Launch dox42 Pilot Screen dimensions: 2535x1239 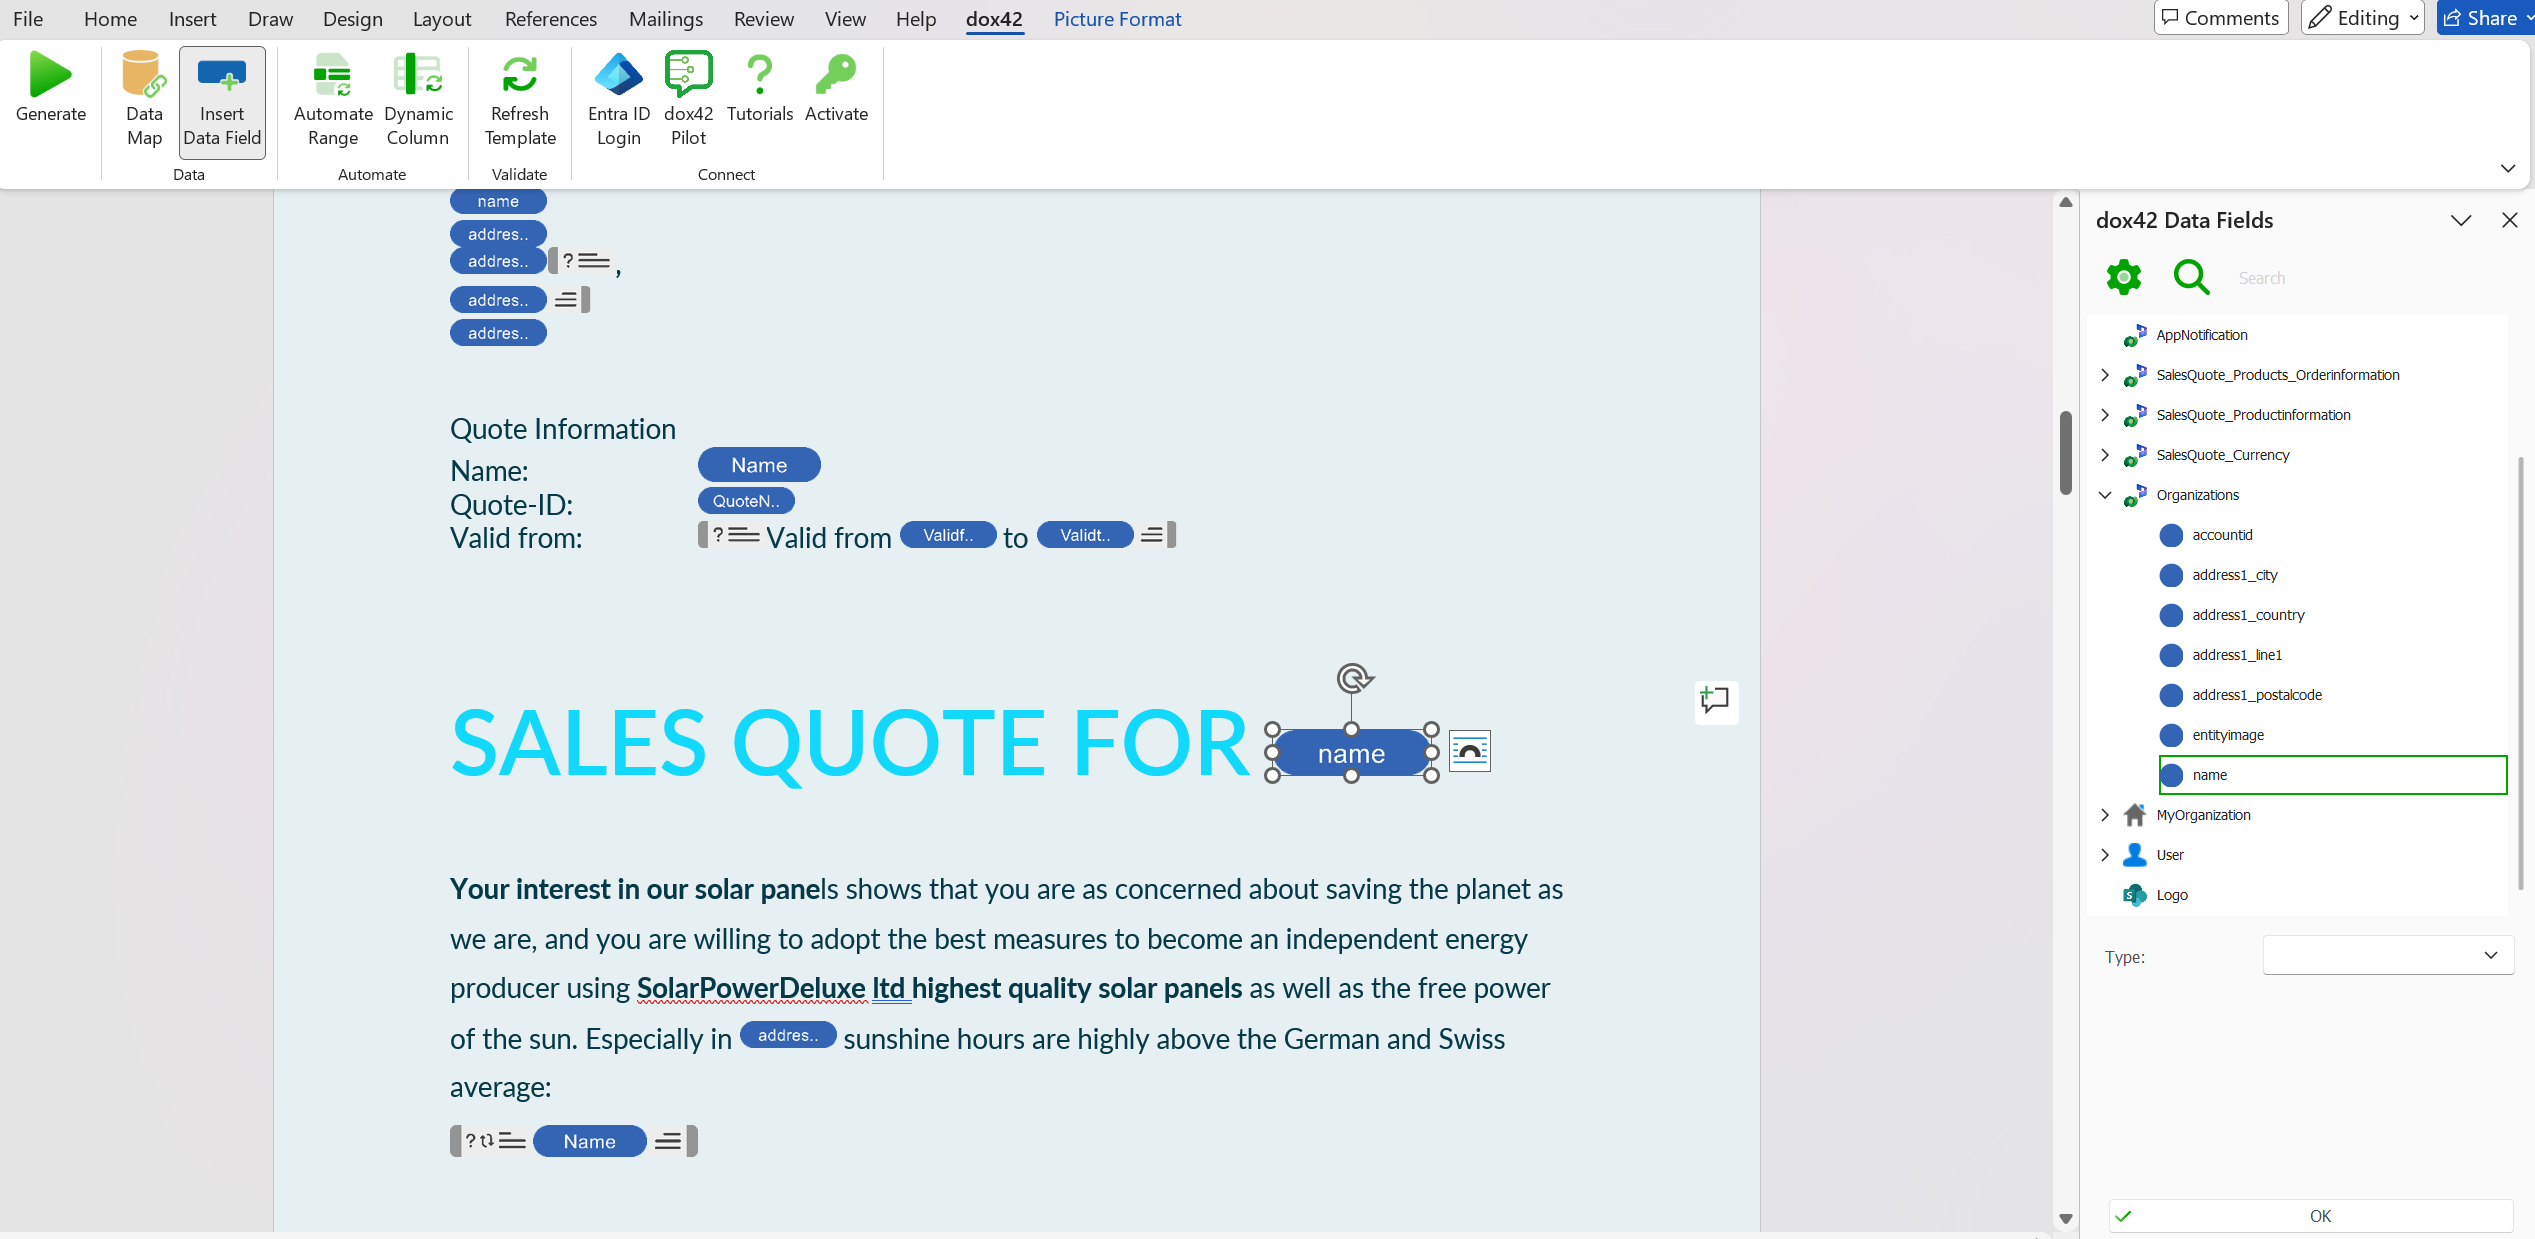[688, 100]
